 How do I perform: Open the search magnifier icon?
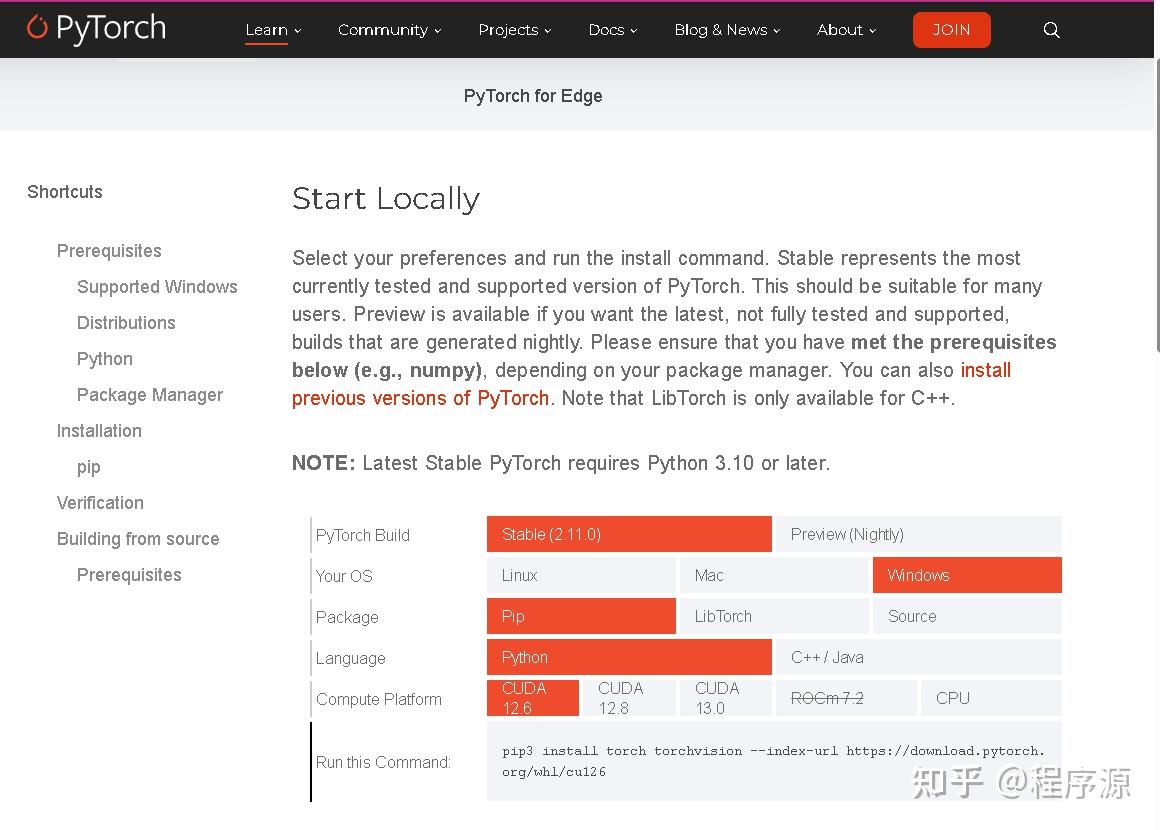tap(1051, 30)
